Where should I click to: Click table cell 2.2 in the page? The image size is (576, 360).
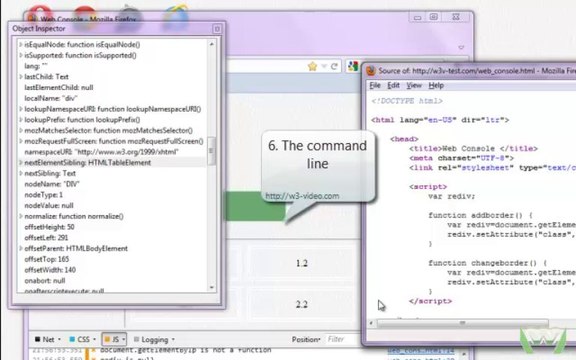click(301, 304)
